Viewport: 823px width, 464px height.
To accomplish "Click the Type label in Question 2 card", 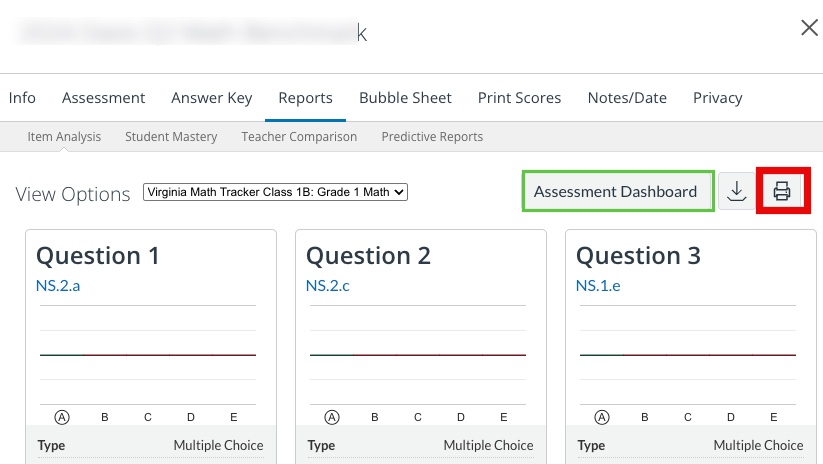I will click(321, 446).
